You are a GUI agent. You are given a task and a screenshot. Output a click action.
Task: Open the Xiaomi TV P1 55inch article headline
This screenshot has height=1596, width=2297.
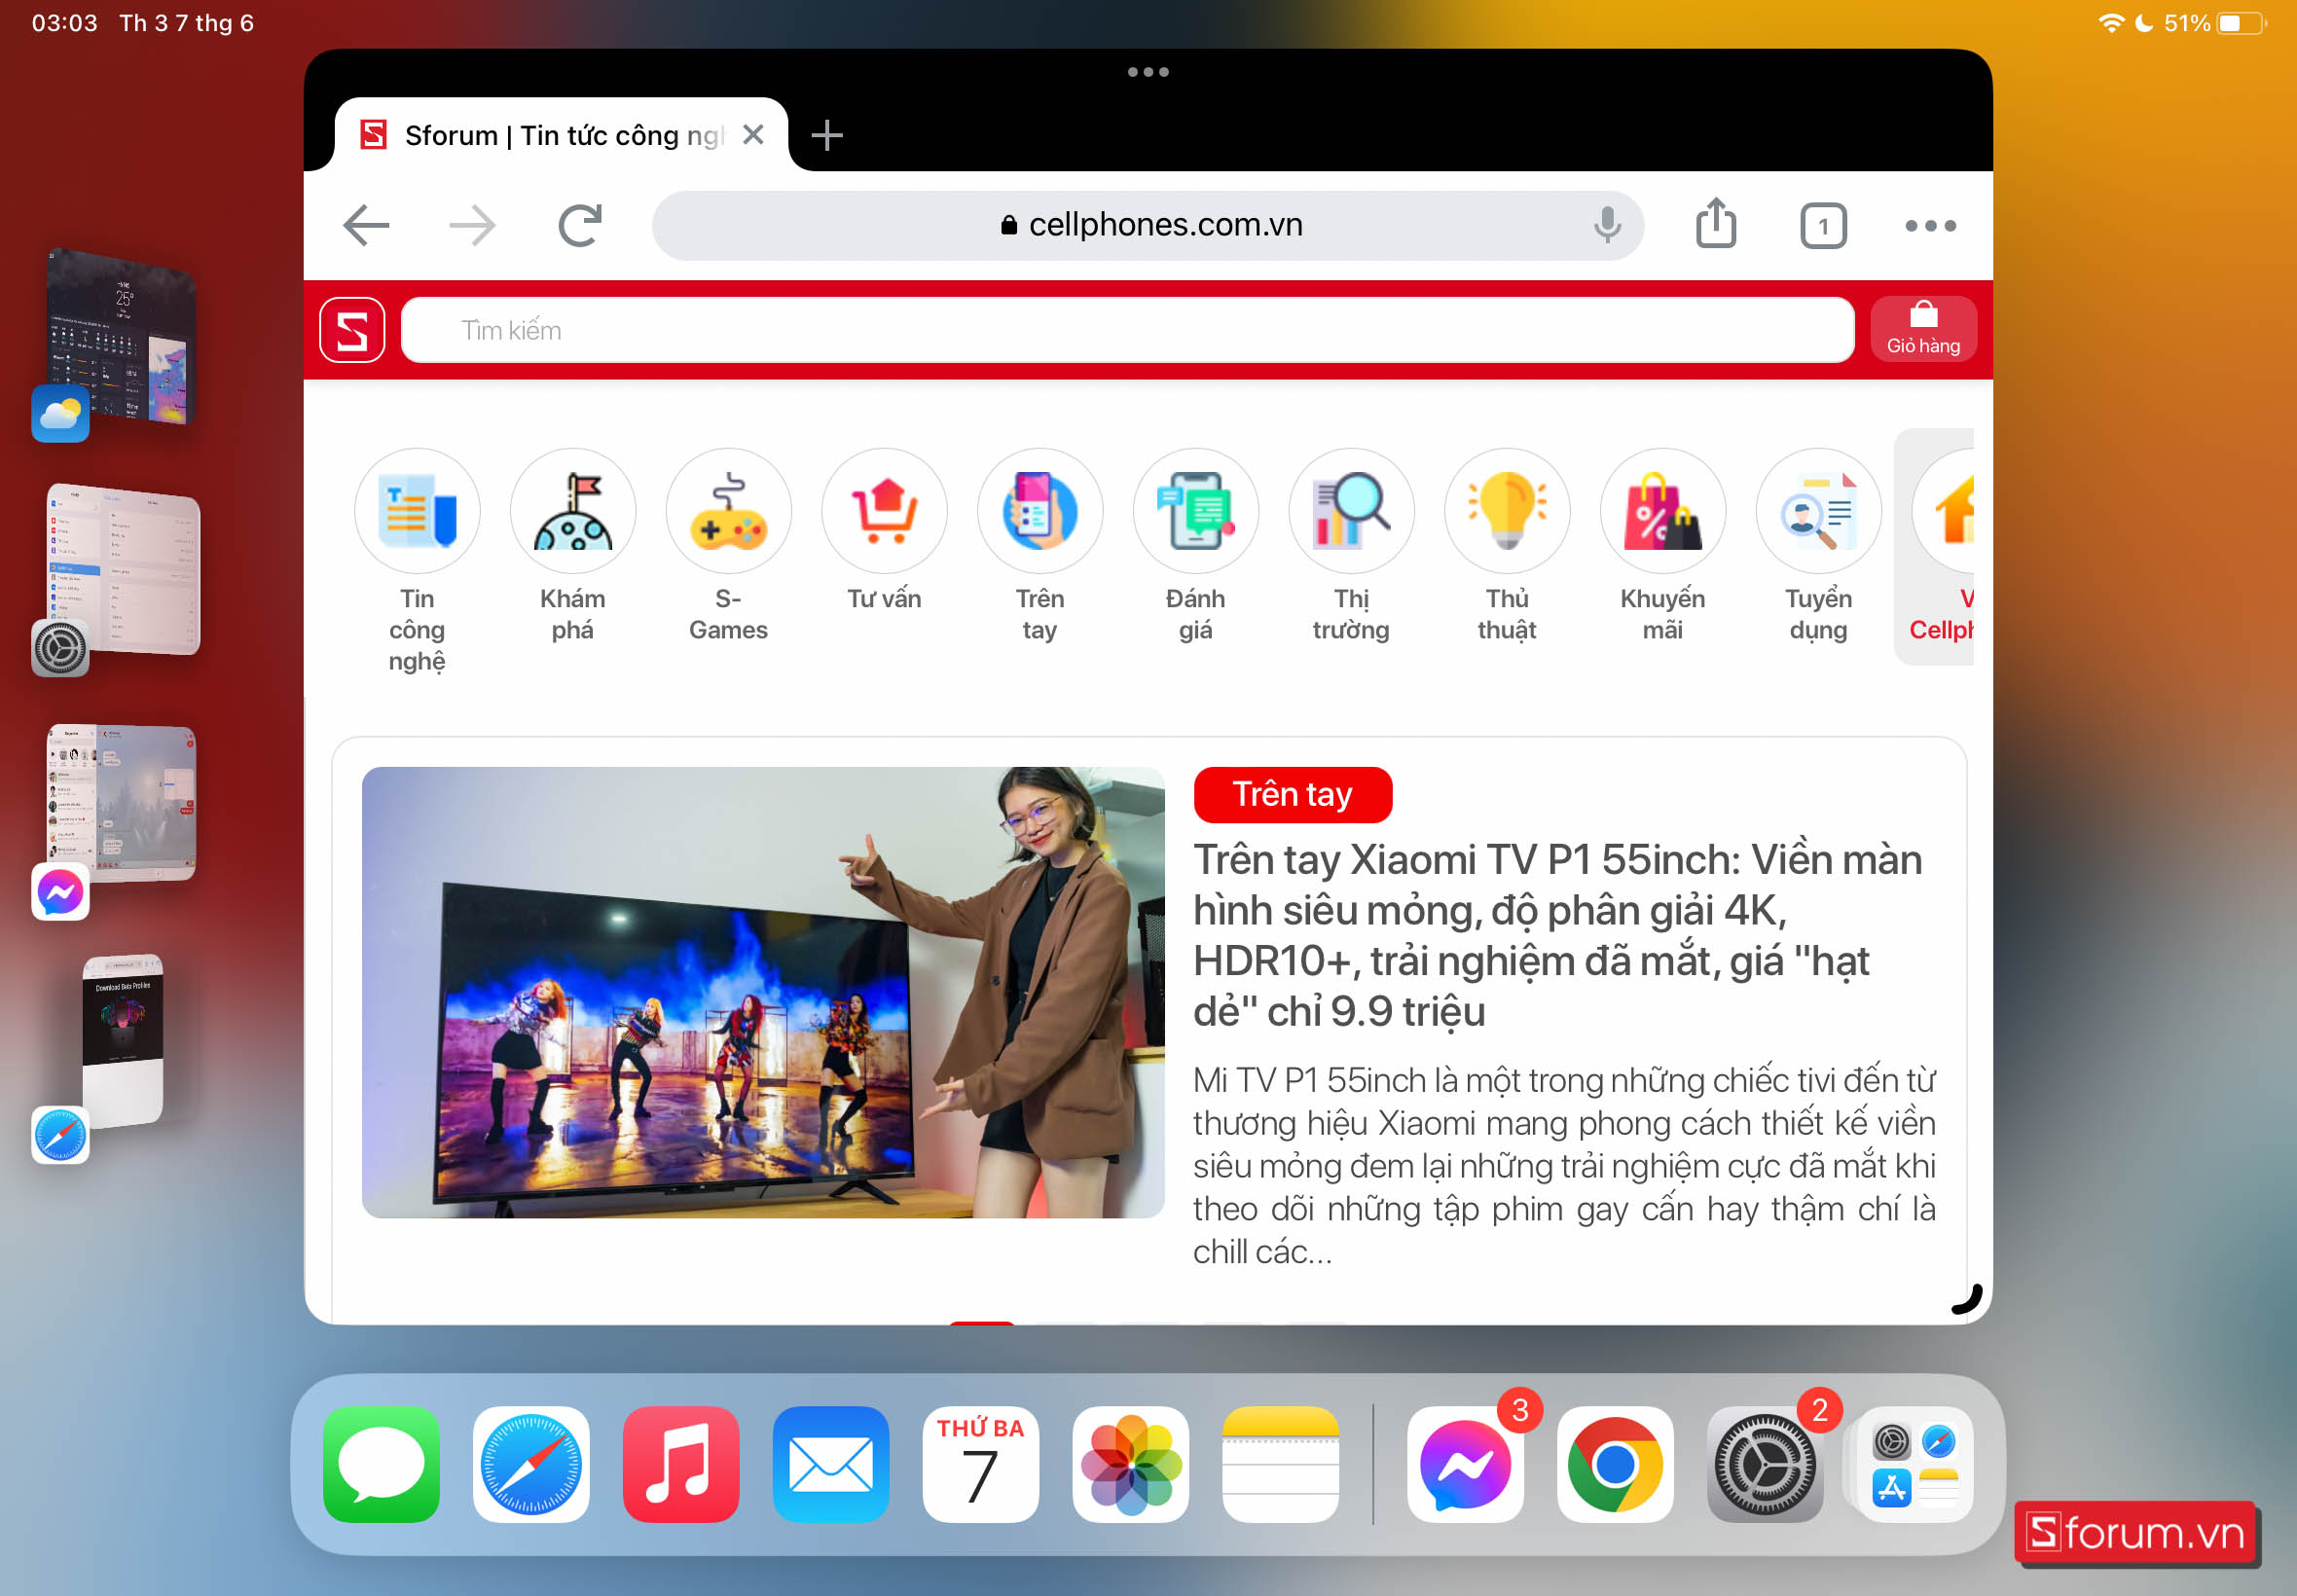[1557, 935]
